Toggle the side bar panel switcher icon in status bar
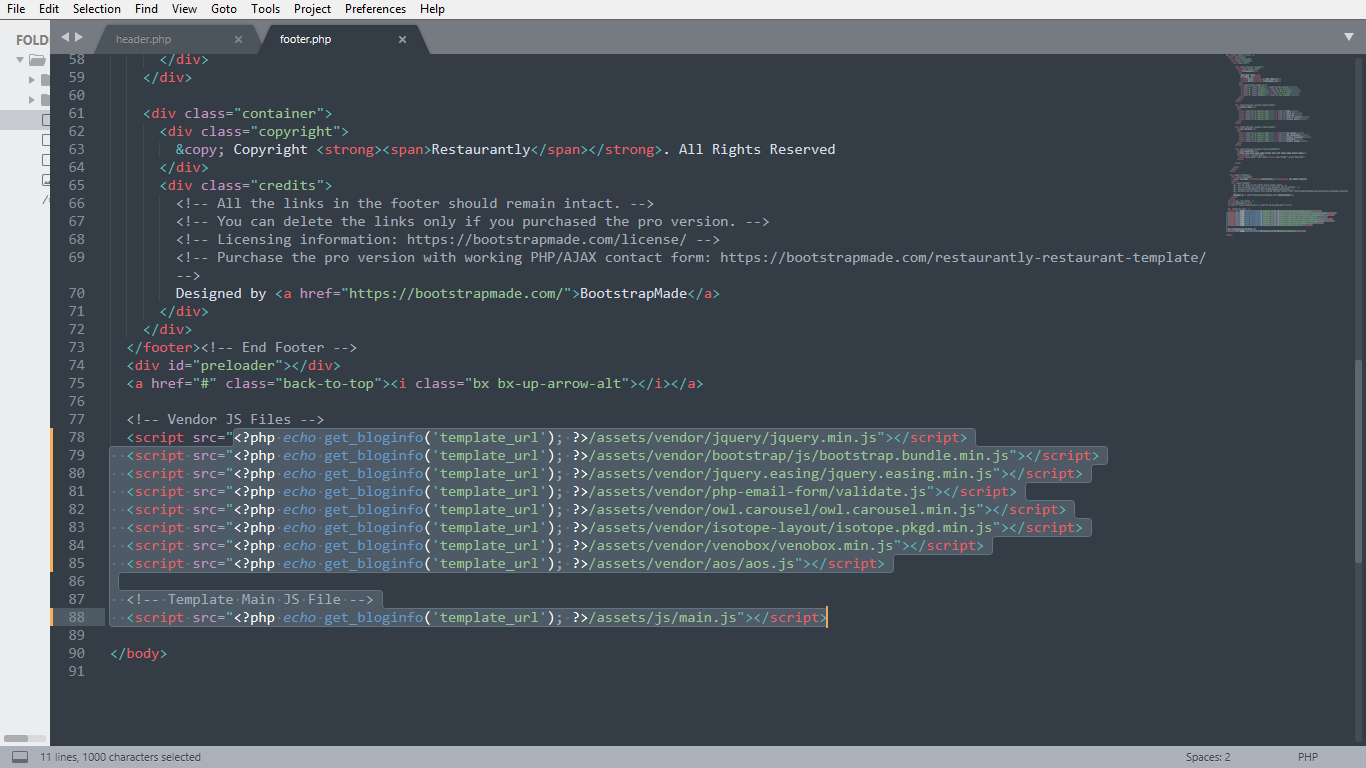 [20, 757]
